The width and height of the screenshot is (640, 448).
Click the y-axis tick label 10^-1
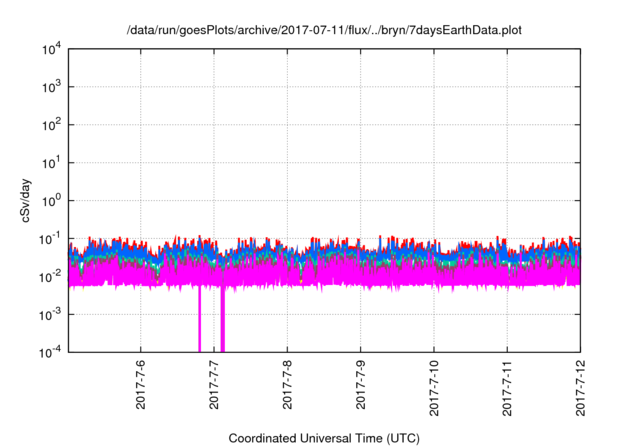coord(50,238)
